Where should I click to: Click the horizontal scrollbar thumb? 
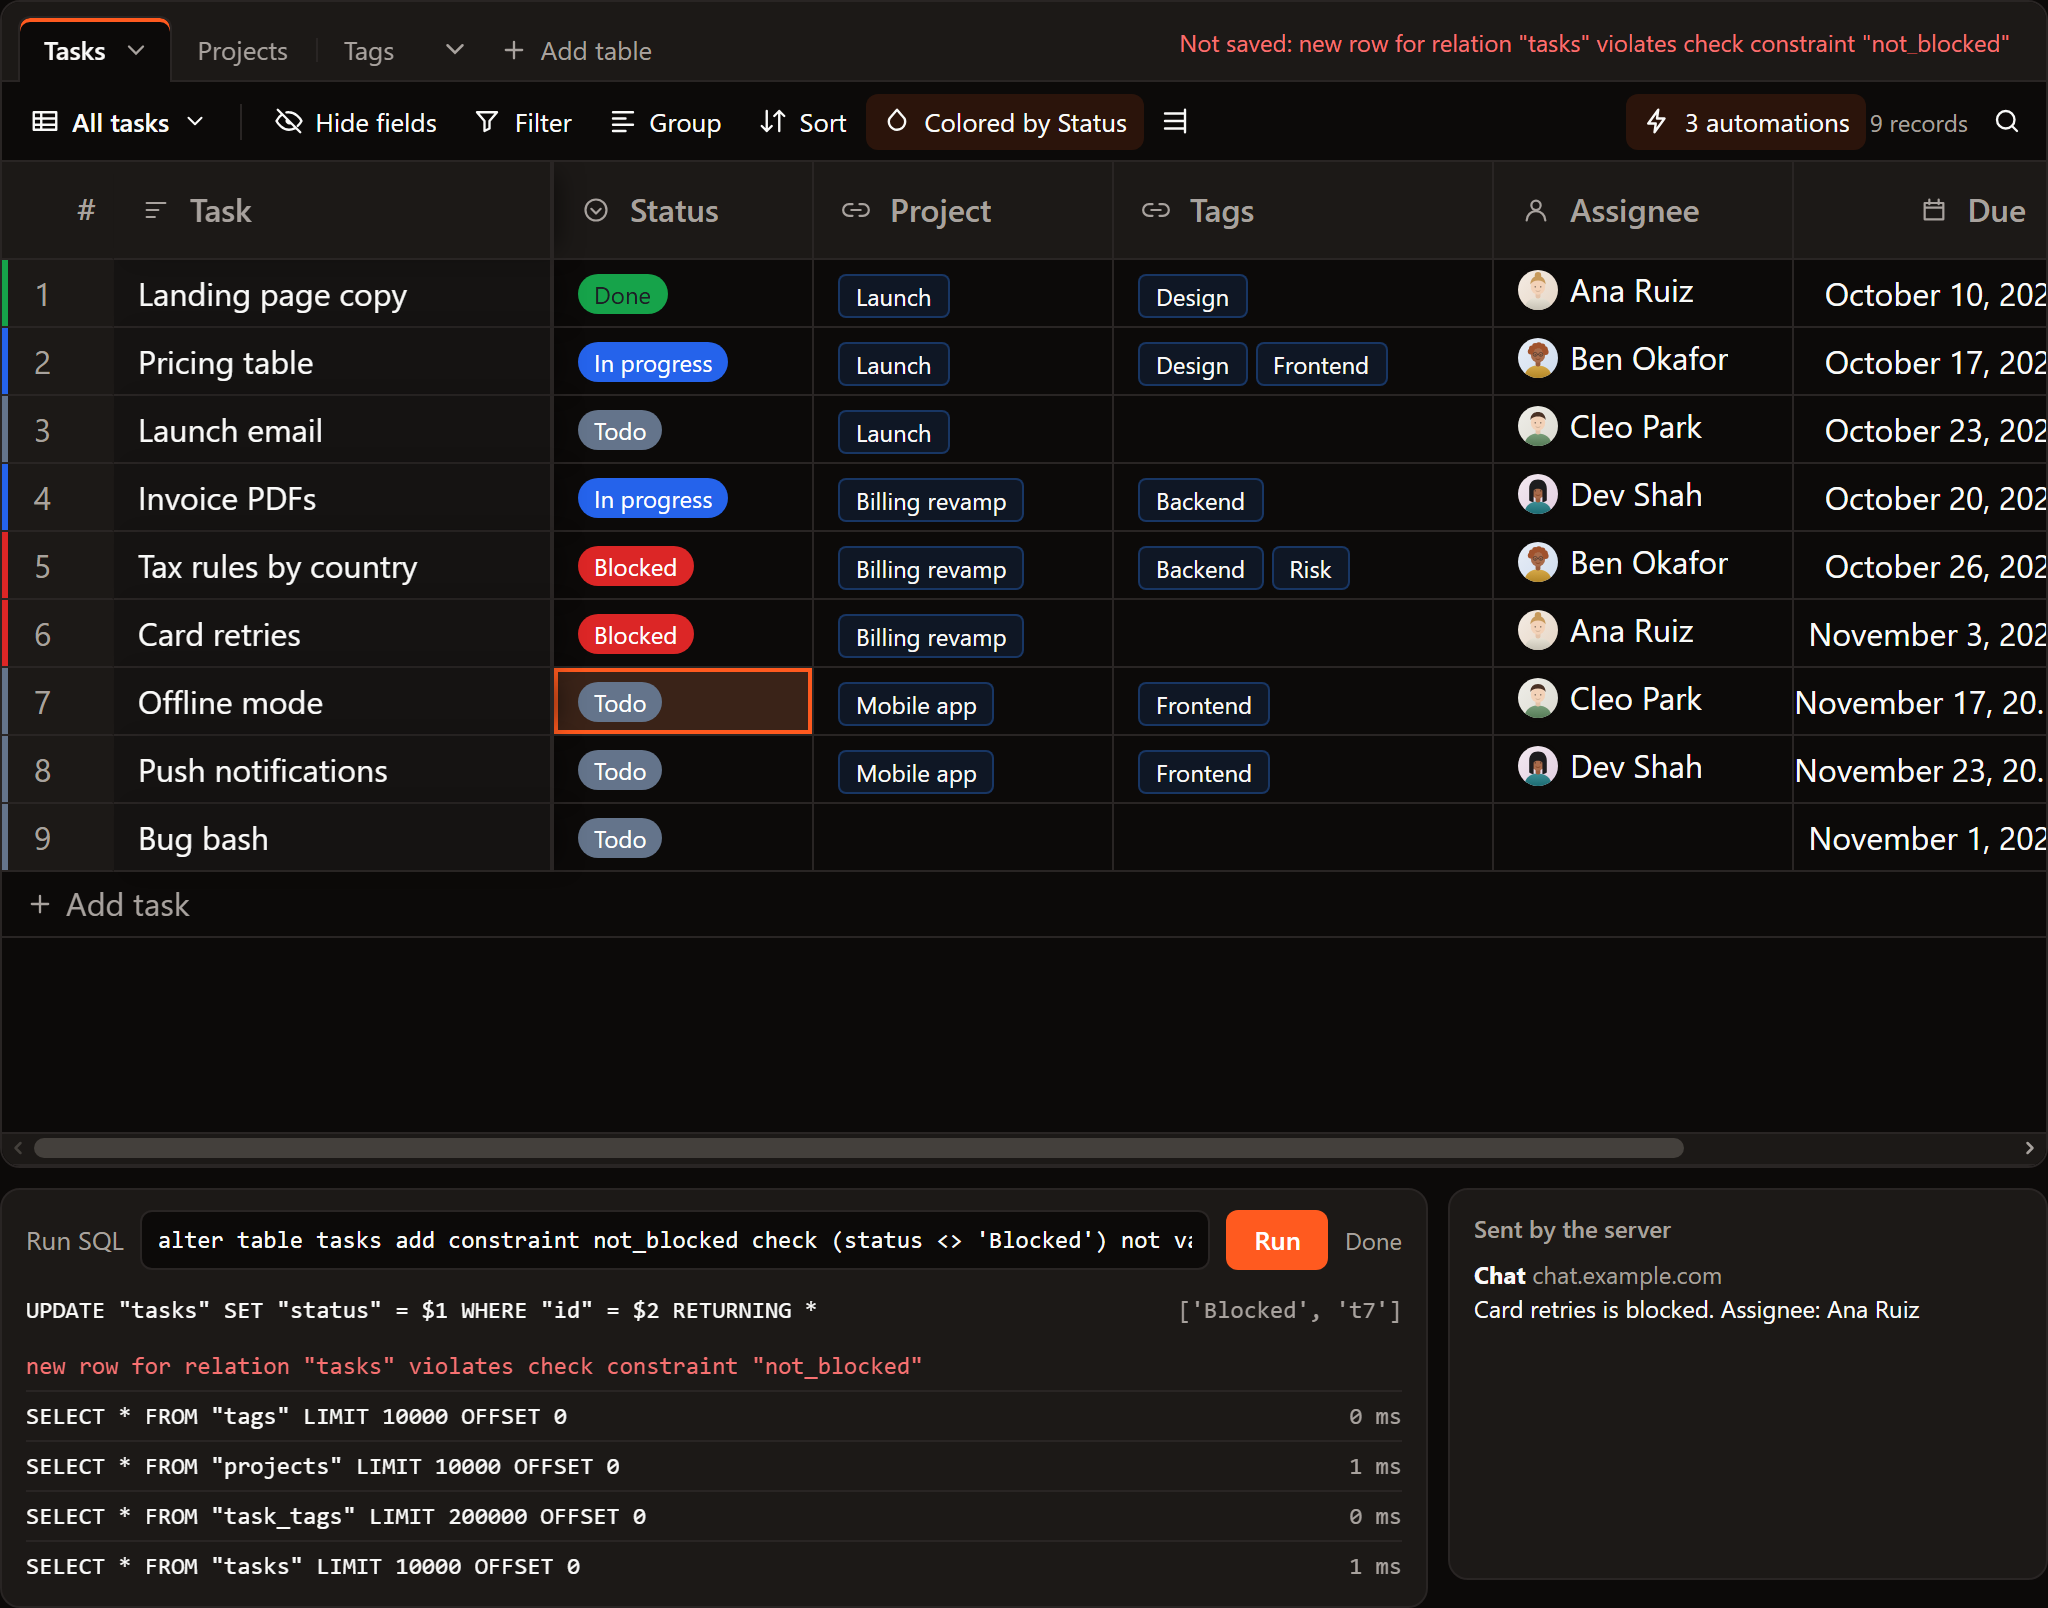tap(858, 1147)
